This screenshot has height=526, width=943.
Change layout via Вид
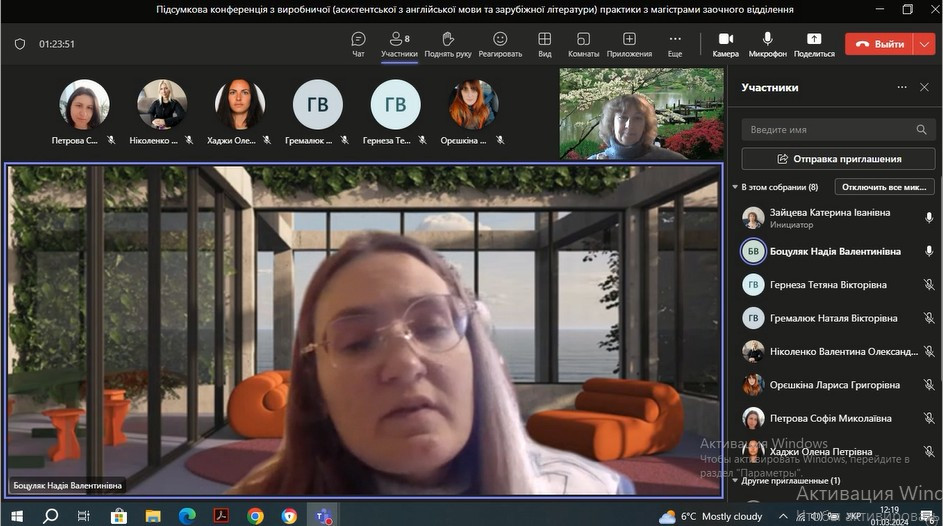(x=544, y=44)
